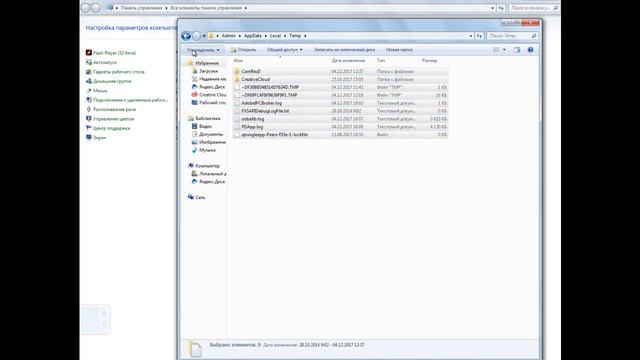Click the Forward arrow in Temp window
Viewport: 640px width, 360px height.
196,36
